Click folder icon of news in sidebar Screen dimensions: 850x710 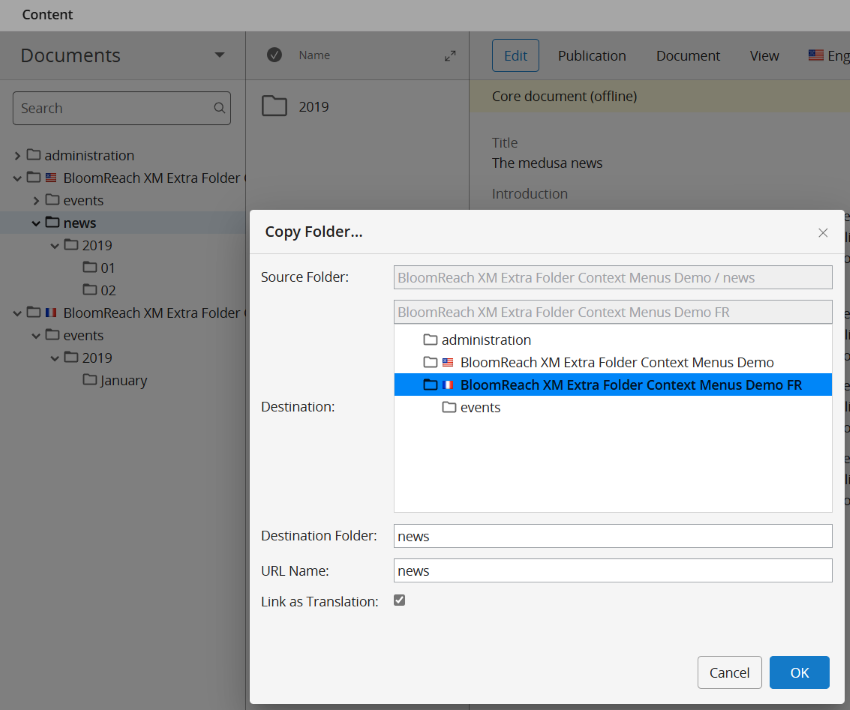52,222
